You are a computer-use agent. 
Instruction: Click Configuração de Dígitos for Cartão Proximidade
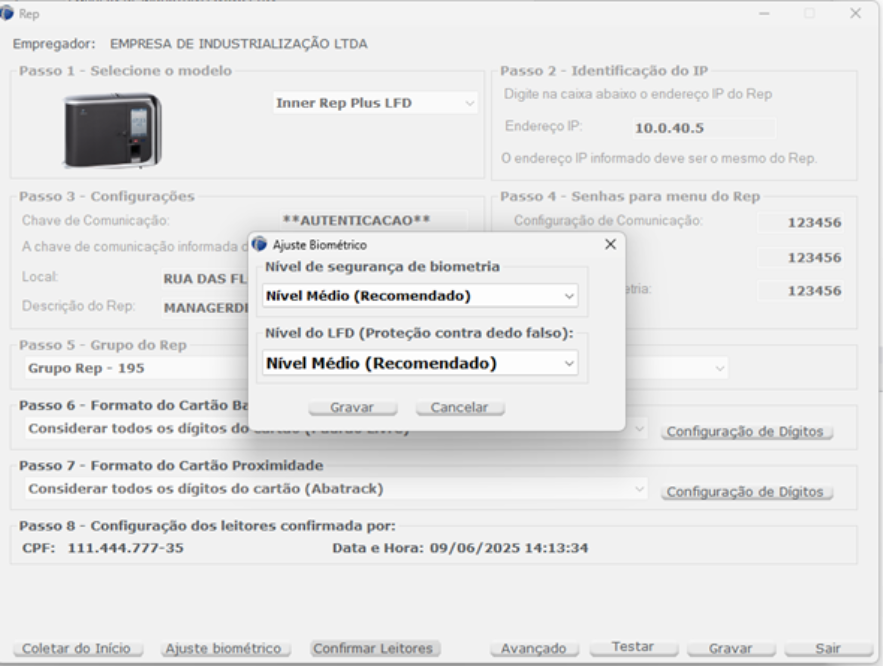(746, 492)
